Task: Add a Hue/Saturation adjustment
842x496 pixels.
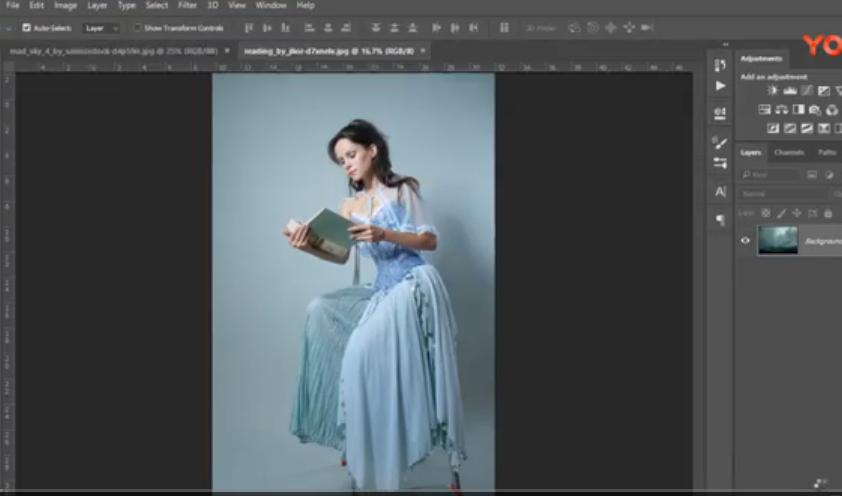Action: click(765, 110)
